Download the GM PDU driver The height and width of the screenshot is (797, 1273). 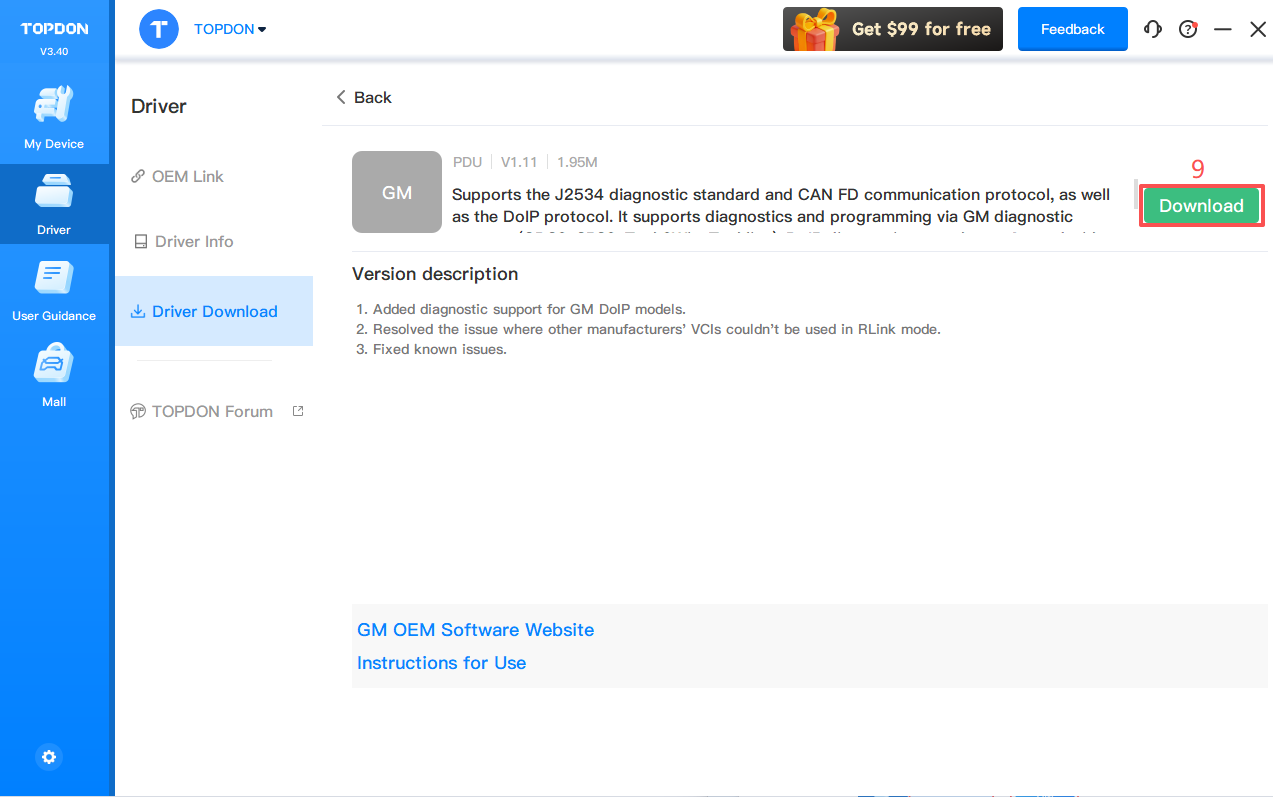(1201, 206)
